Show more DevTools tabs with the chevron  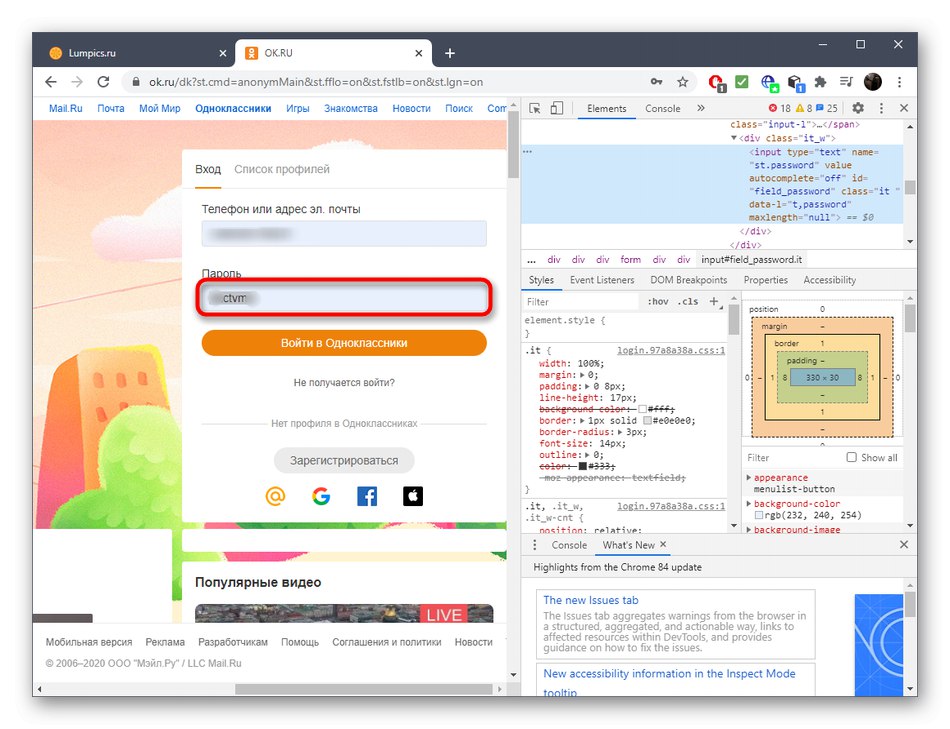tap(701, 108)
